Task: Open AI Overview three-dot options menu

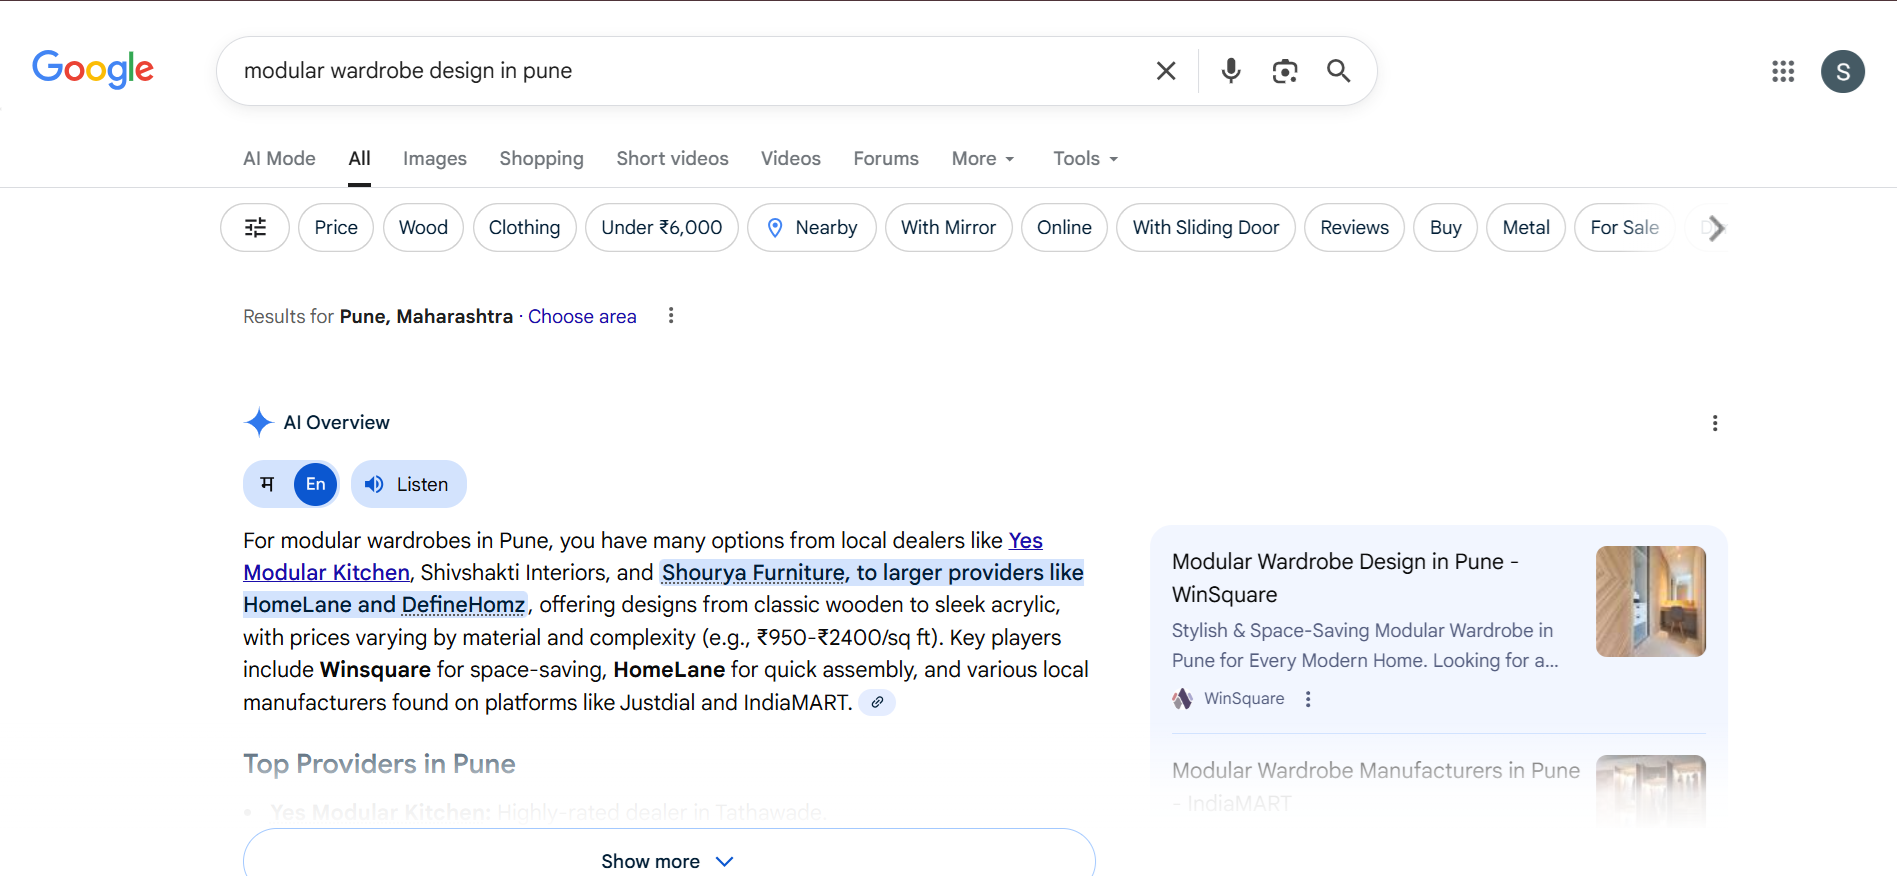Action: (x=1714, y=423)
